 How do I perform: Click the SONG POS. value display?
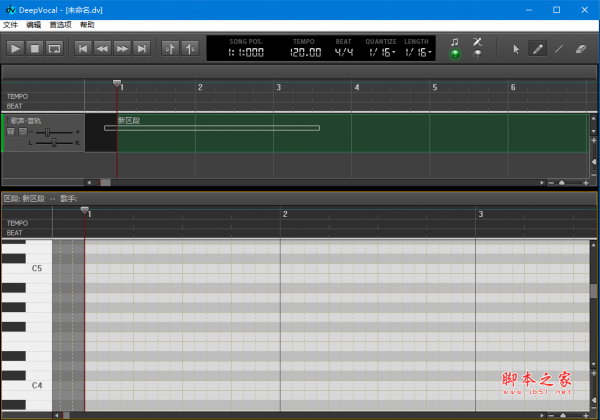[246, 52]
